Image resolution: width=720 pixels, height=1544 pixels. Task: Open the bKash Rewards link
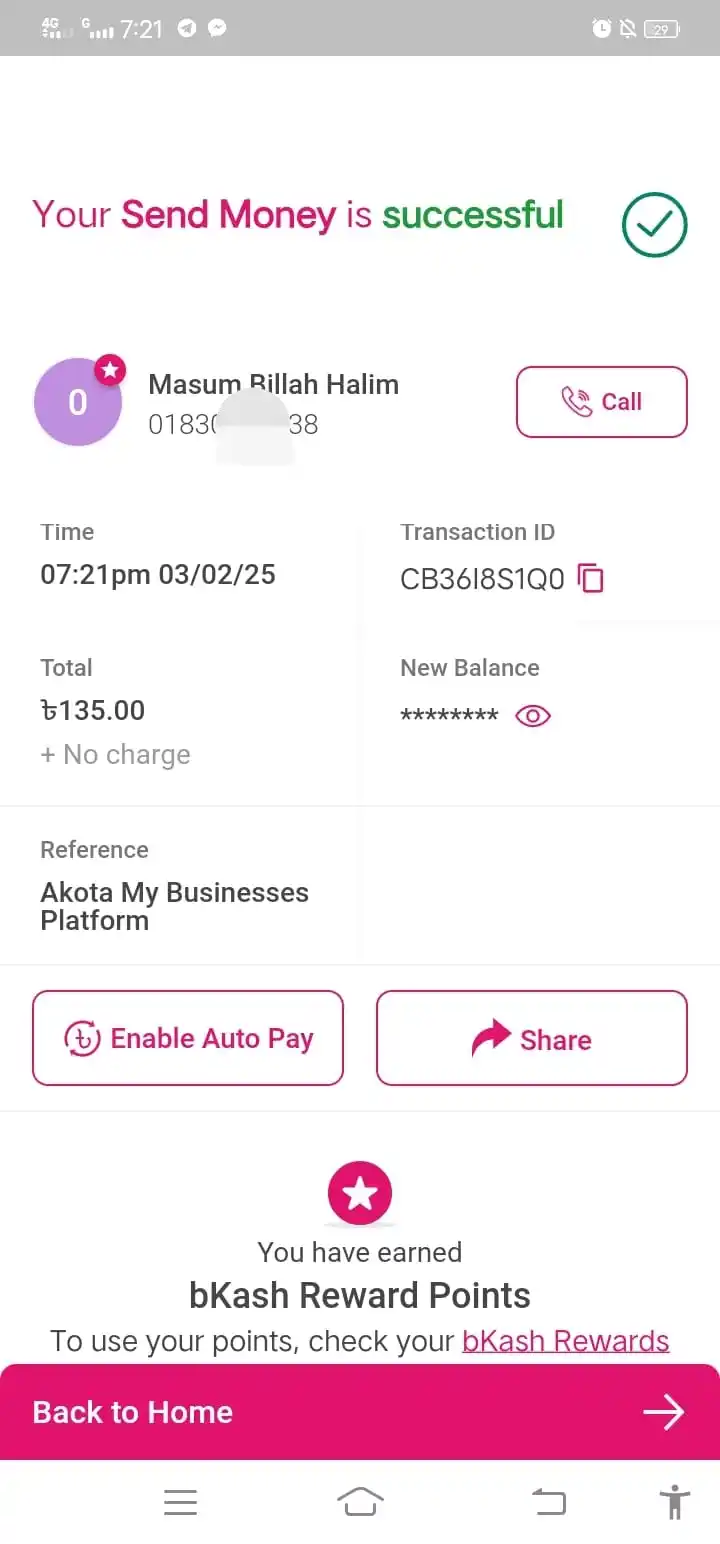coord(565,1341)
